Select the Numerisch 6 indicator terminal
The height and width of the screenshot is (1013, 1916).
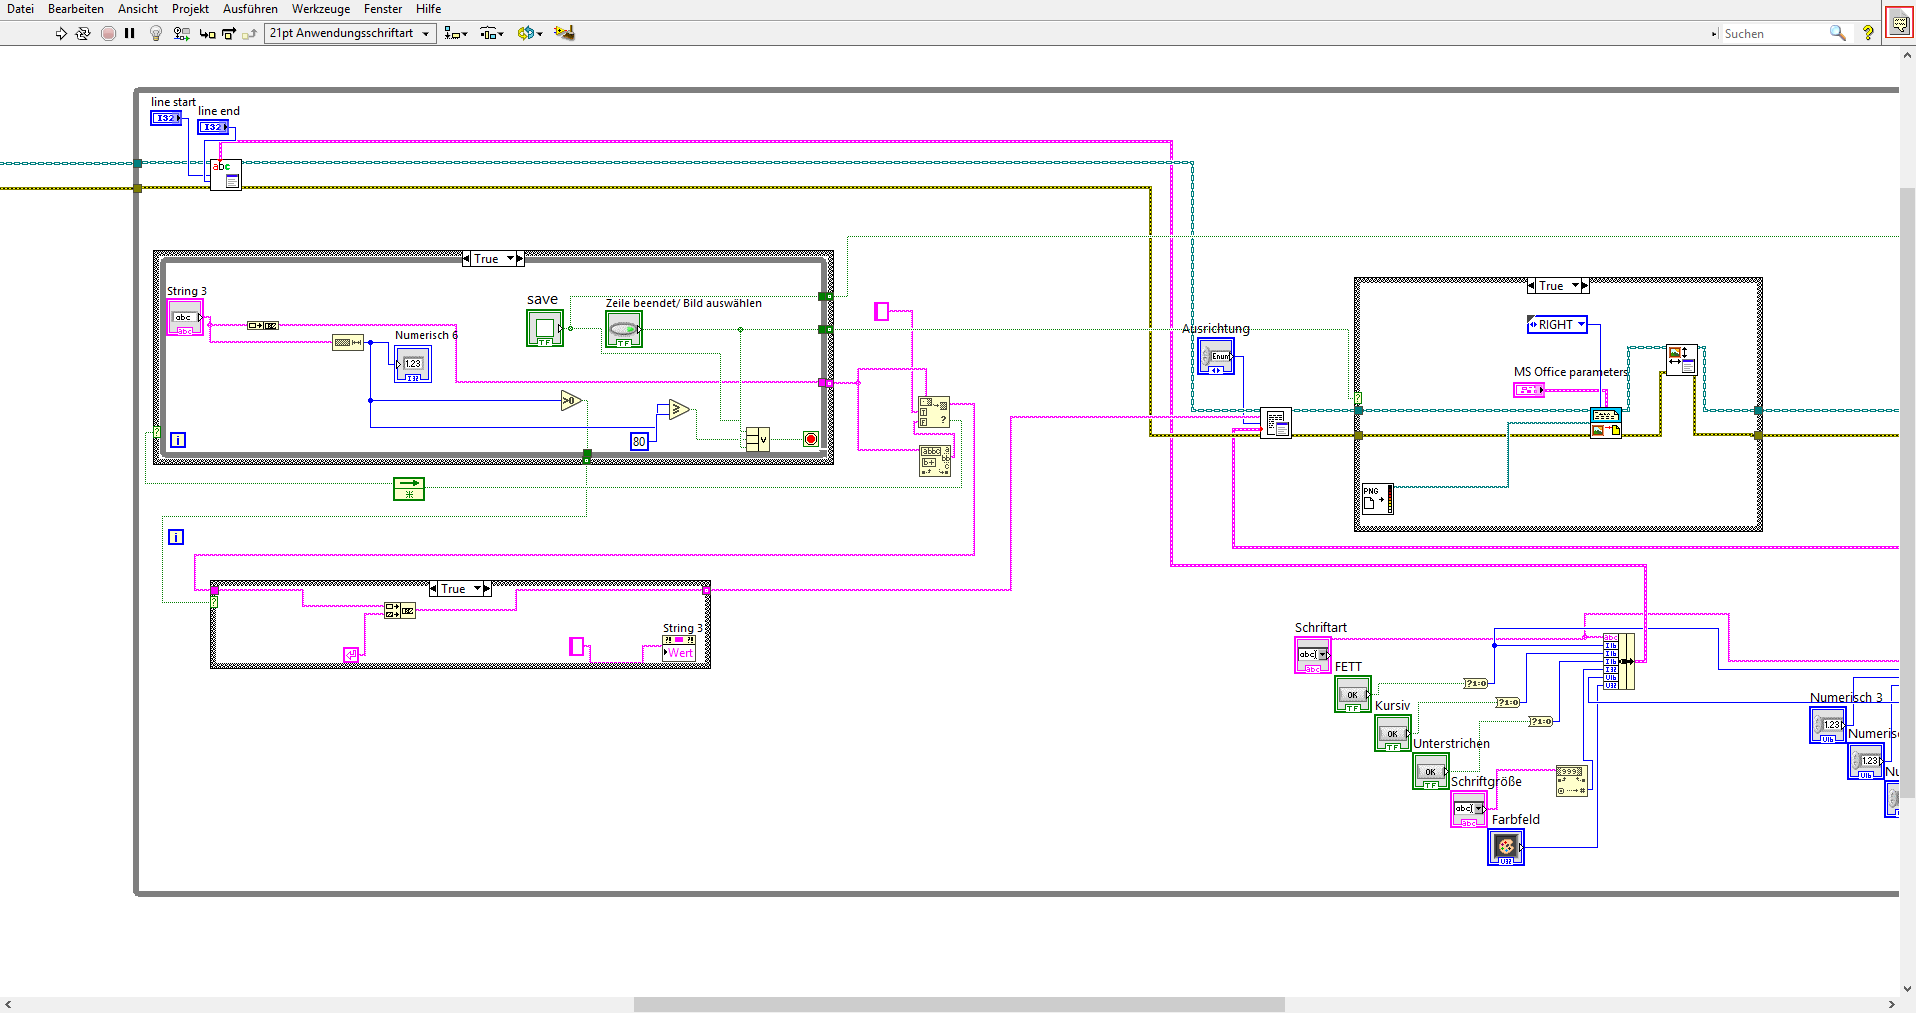pyautogui.click(x=413, y=364)
